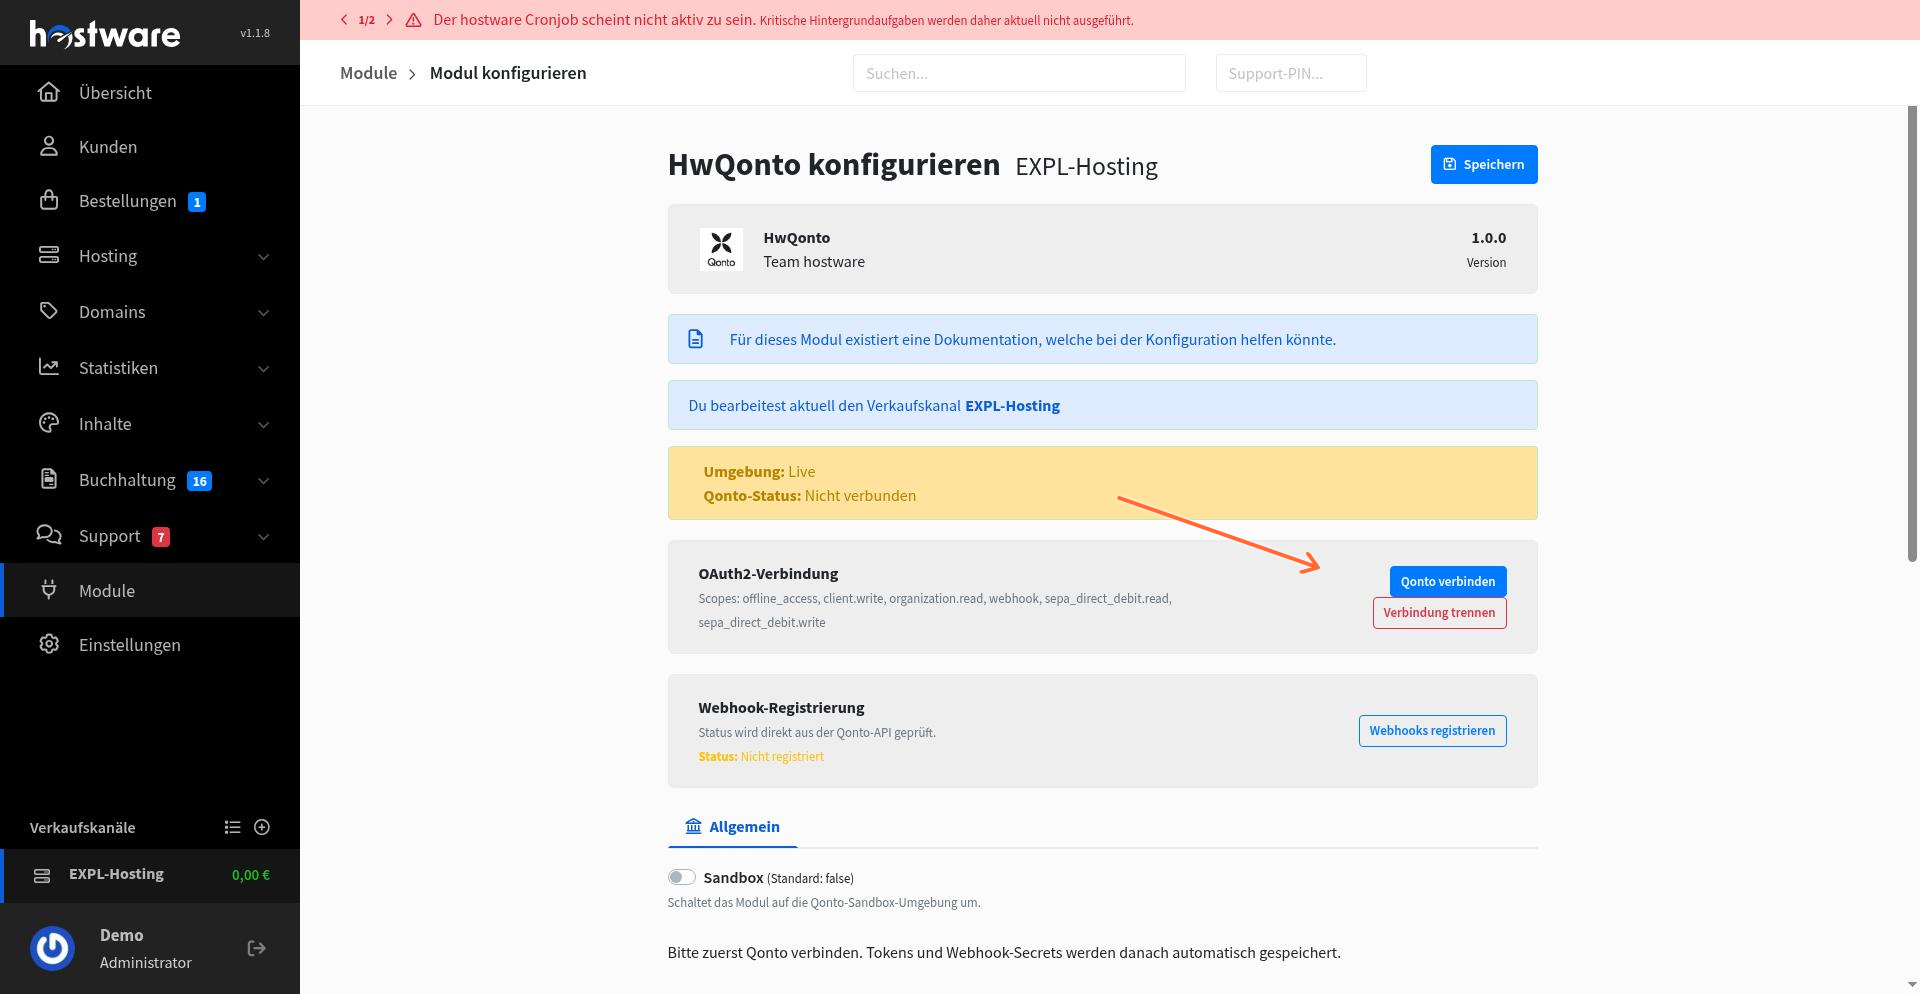This screenshot has width=1920, height=994.
Task: Open the Module menu item
Action: tap(150, 590)
